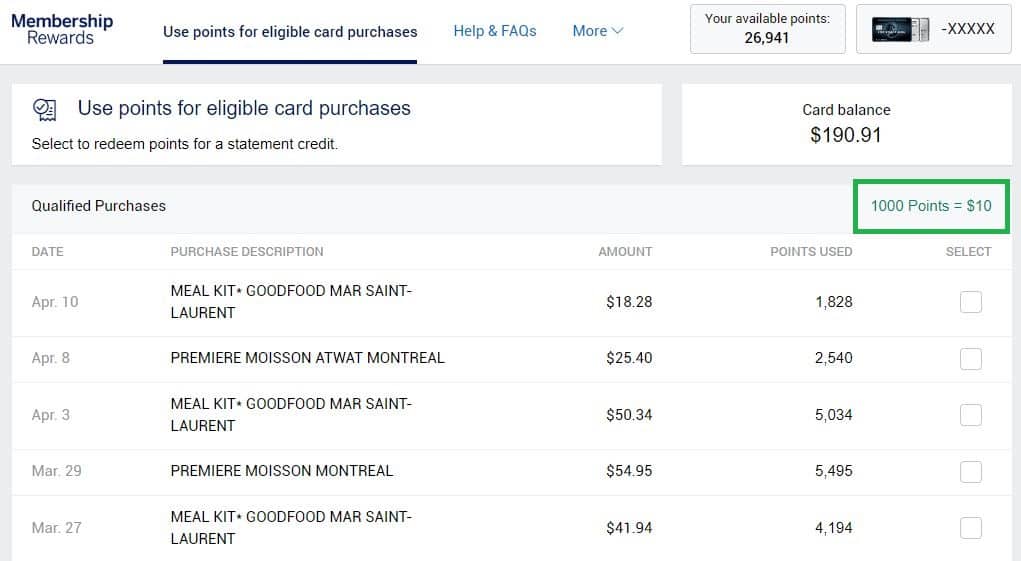
Task: Click the Membership Rewards logo
Action: click(62, 30)
